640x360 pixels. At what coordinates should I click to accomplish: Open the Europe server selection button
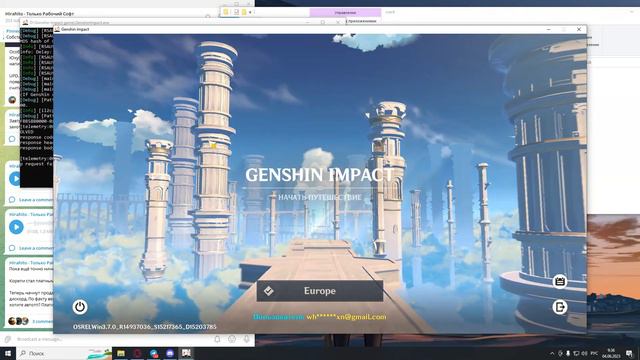pyautogui.click(x=320, y=291)
